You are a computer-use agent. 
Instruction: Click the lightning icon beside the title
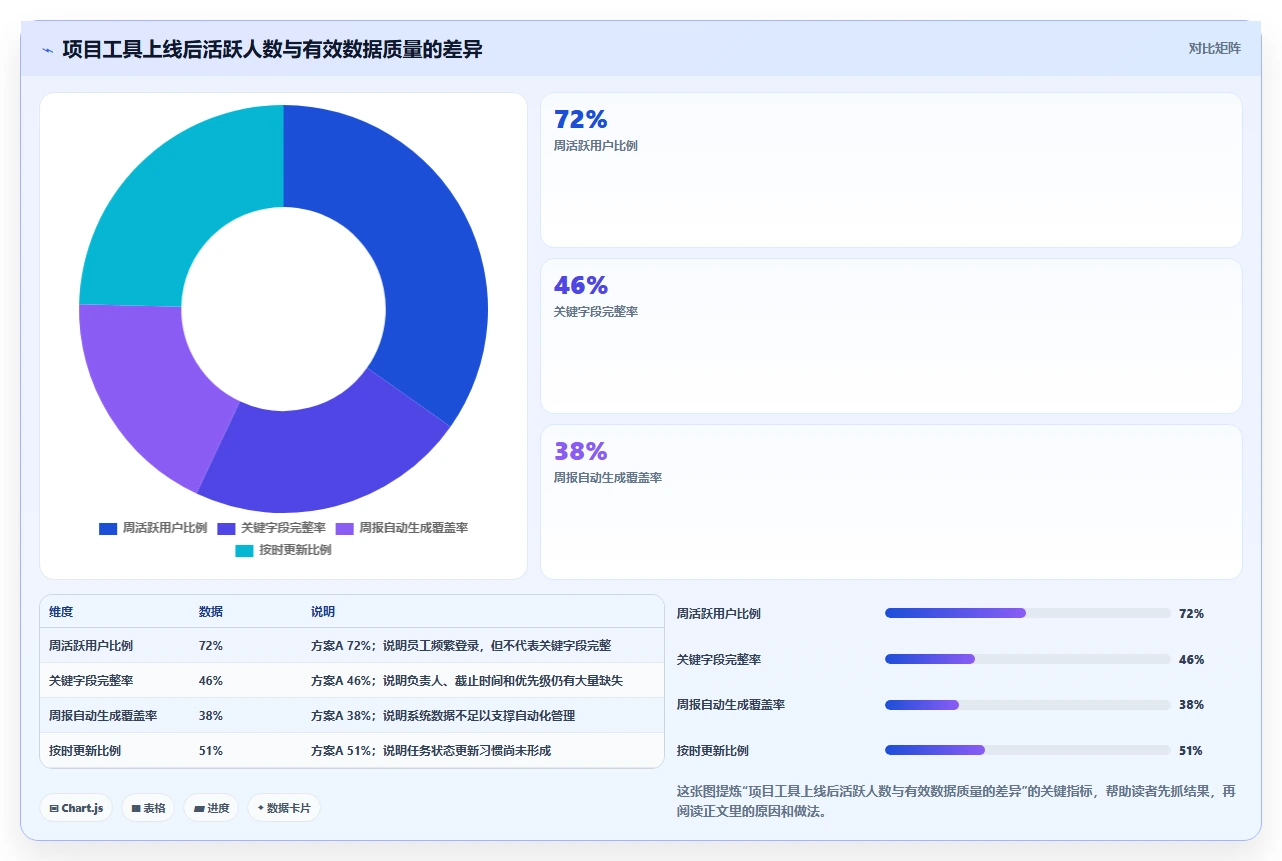click(48, 49)
